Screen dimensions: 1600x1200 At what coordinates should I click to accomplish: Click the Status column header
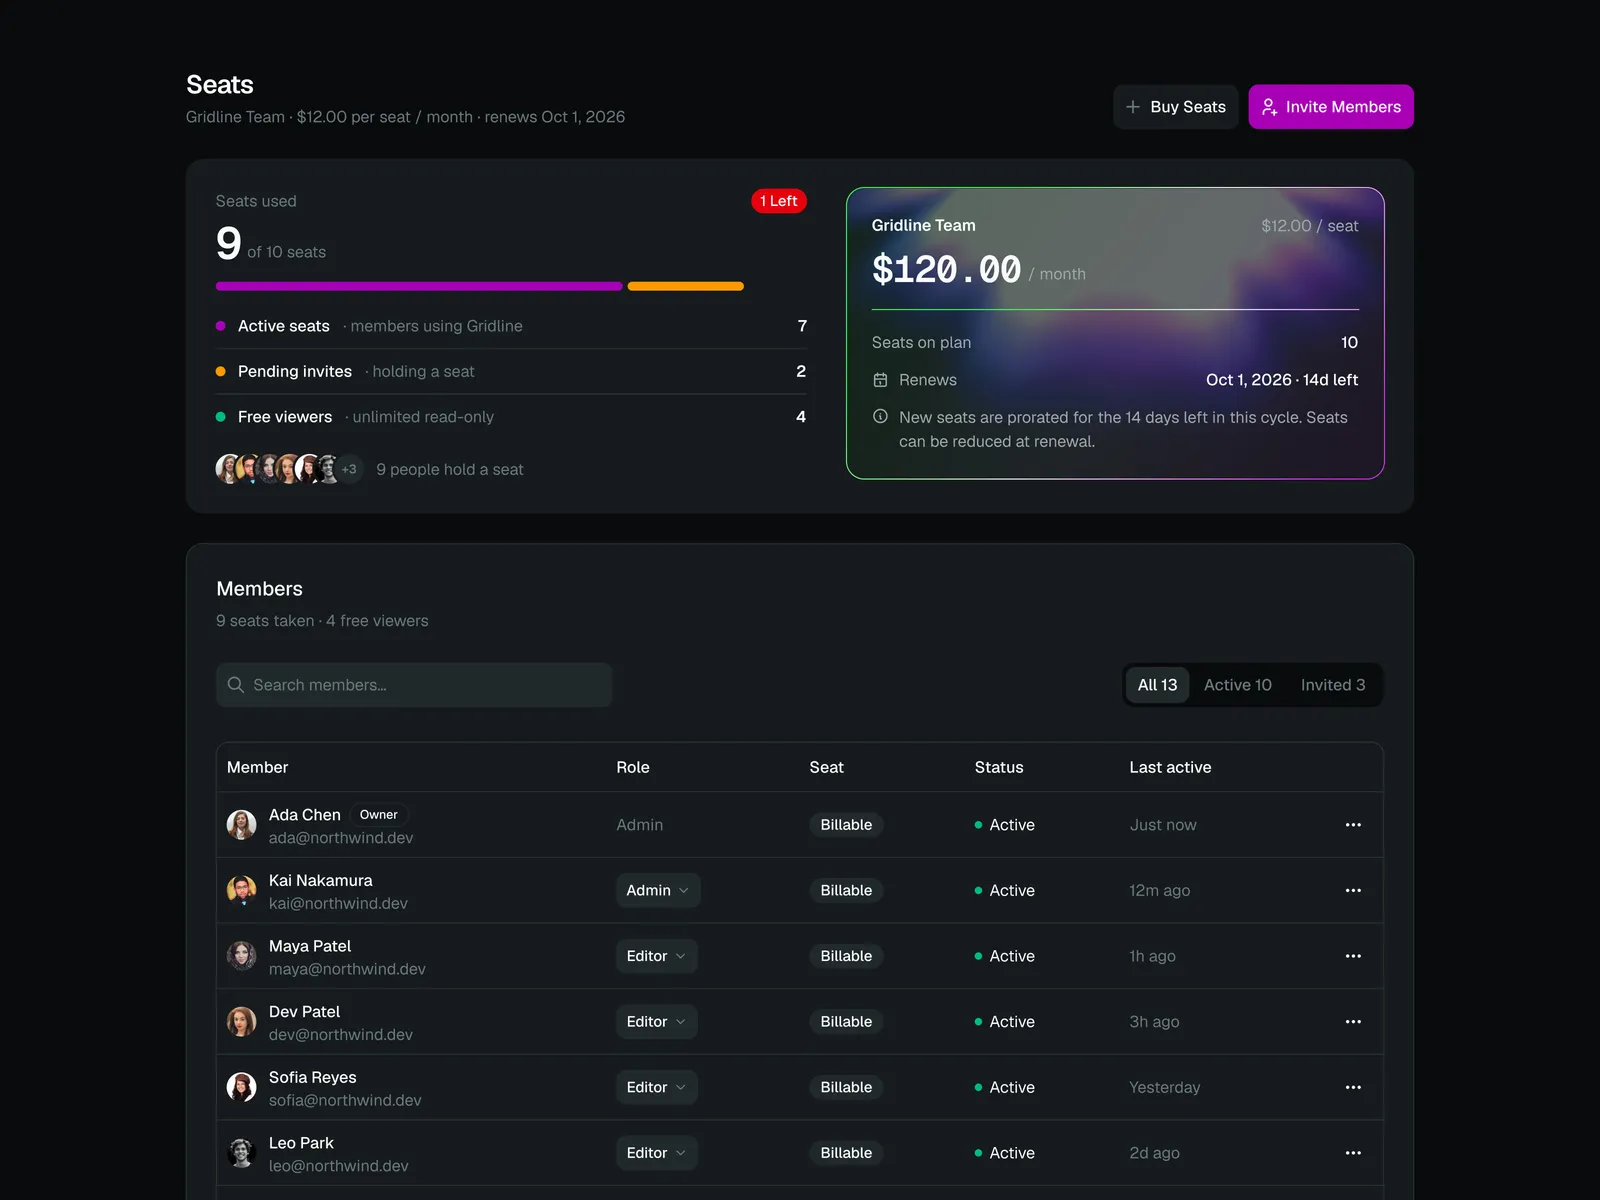(x=999, y=767)
